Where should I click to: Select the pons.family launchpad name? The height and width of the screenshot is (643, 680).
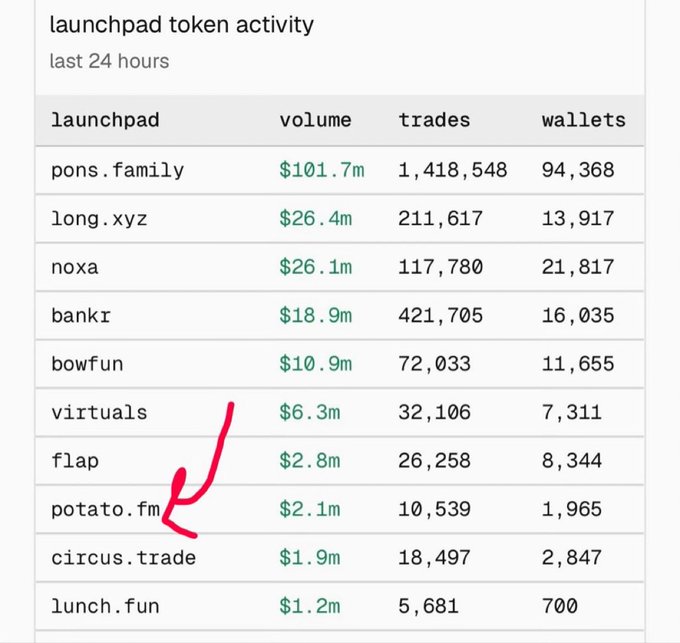[118, 171]
